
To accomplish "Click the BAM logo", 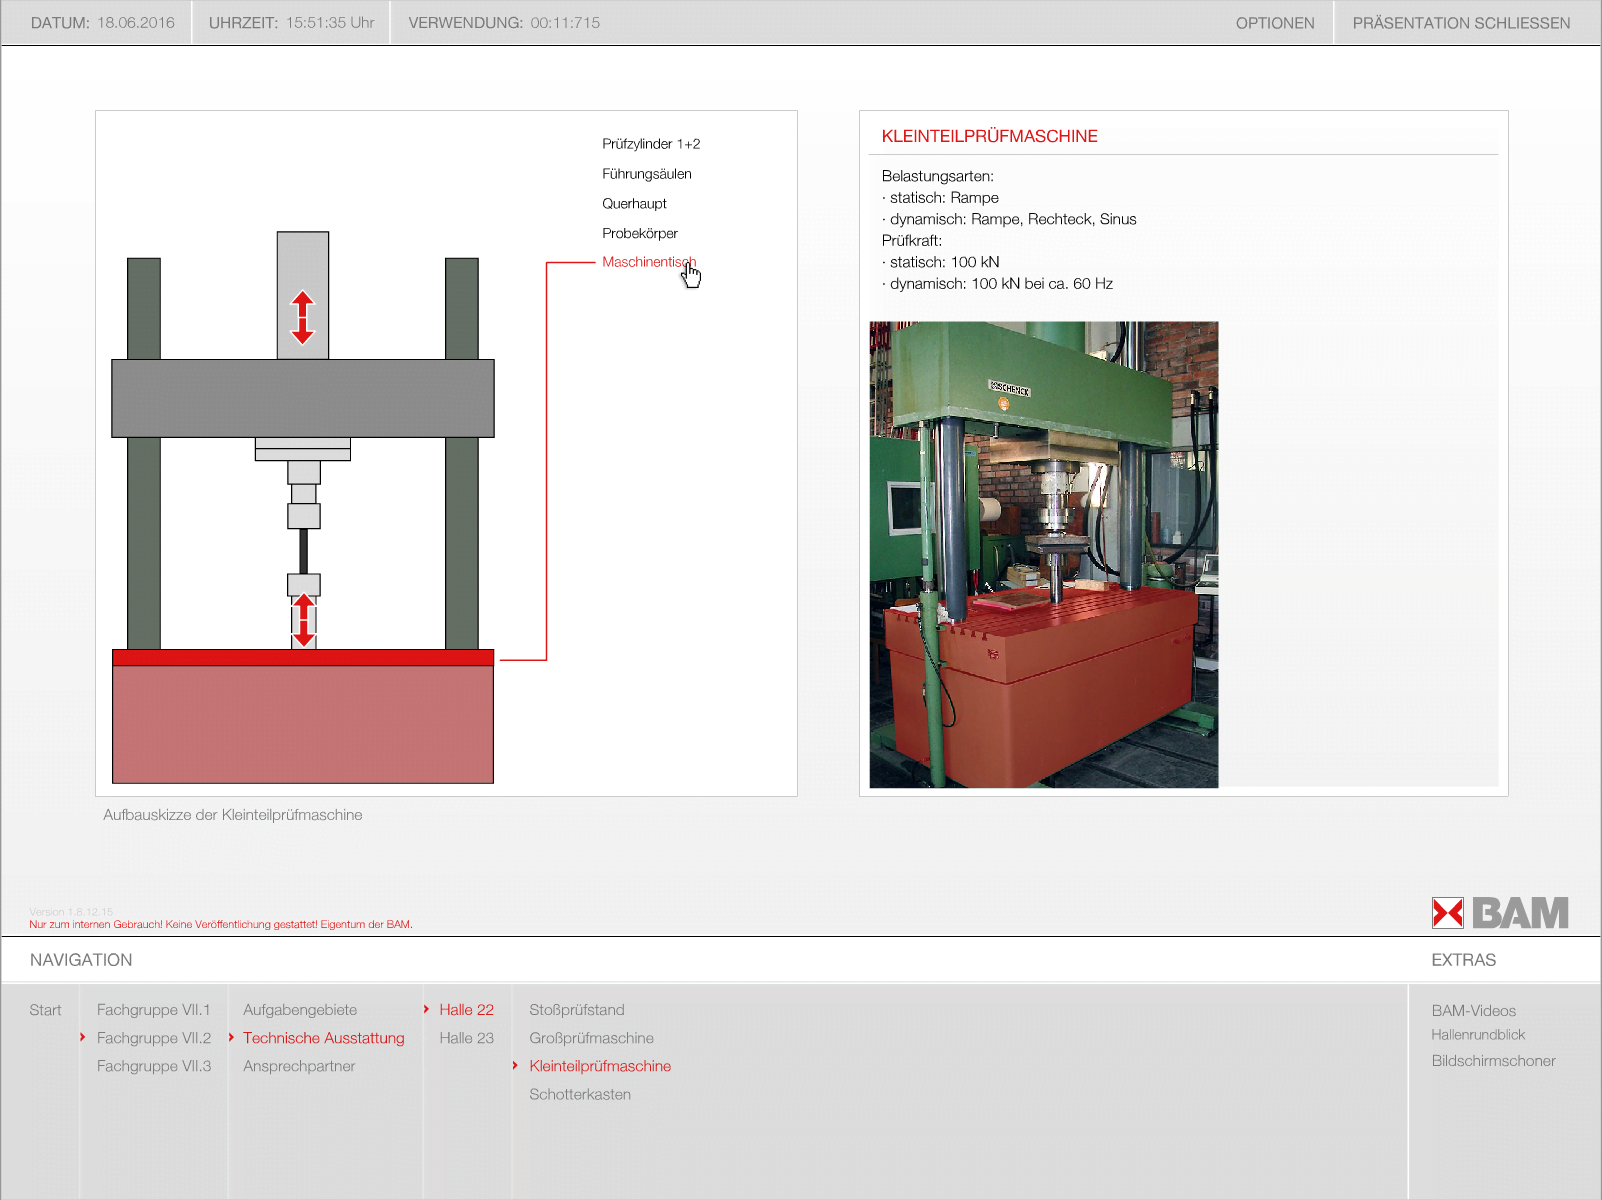I will click(x=1499, y=912).
